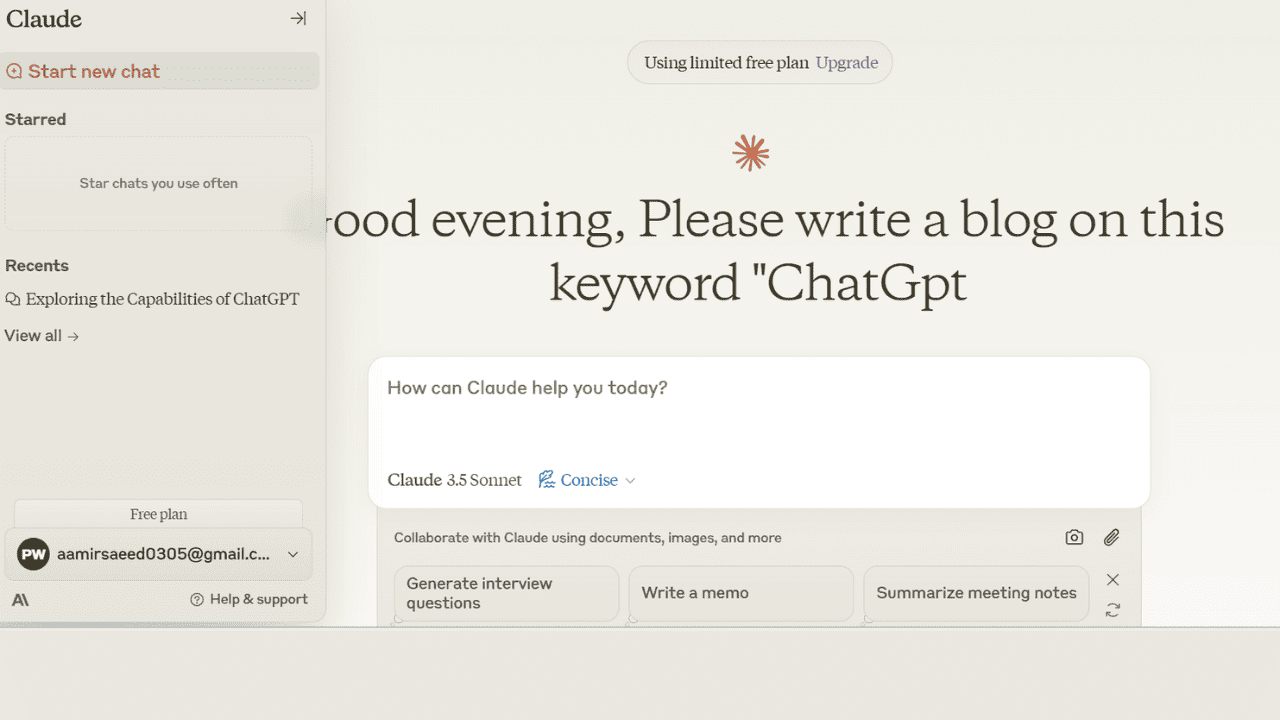Click the Start new chat plus icon
This screenshot has height=720, width=1280.
point(14,71)
